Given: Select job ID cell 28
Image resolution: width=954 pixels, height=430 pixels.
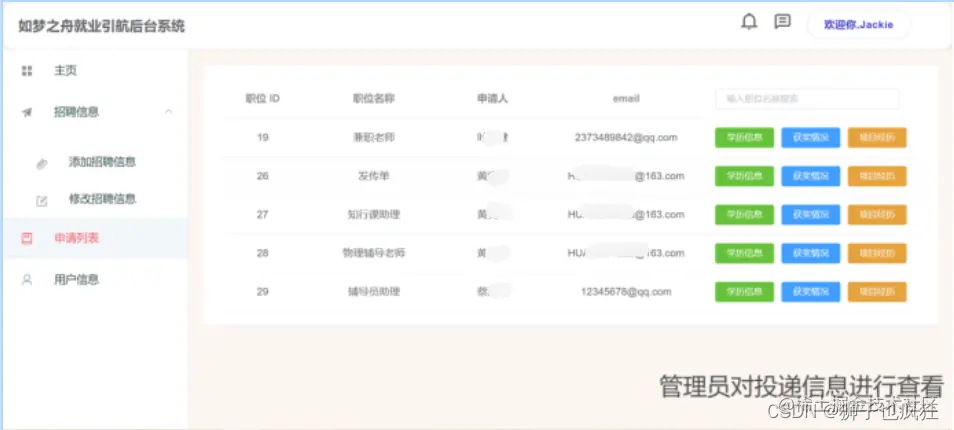Looking at the screenshot, I should click(262, 253).
